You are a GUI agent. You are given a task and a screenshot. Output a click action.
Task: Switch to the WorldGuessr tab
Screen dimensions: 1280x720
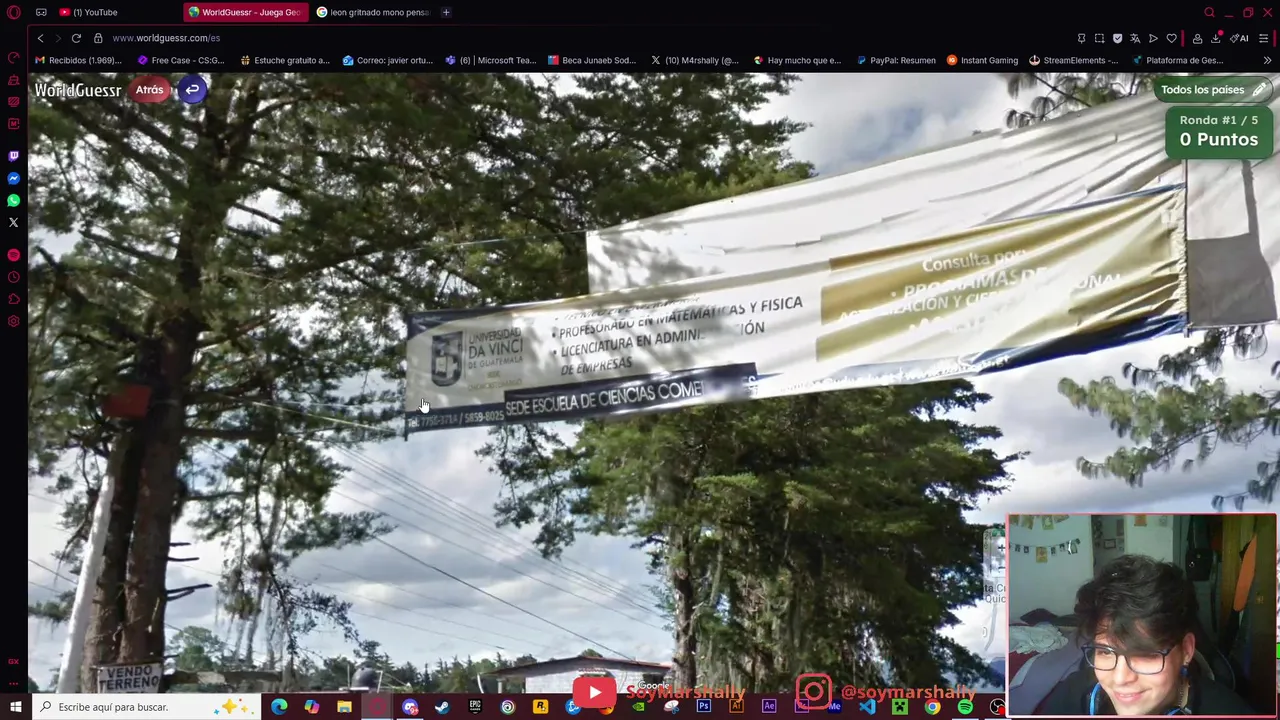point(245,12)
